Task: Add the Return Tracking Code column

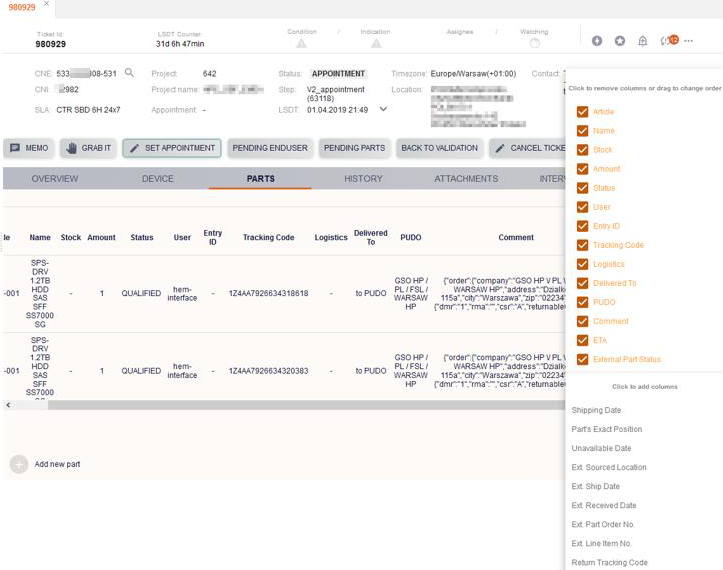Action: pyautogui.click(x=610, y=563)
